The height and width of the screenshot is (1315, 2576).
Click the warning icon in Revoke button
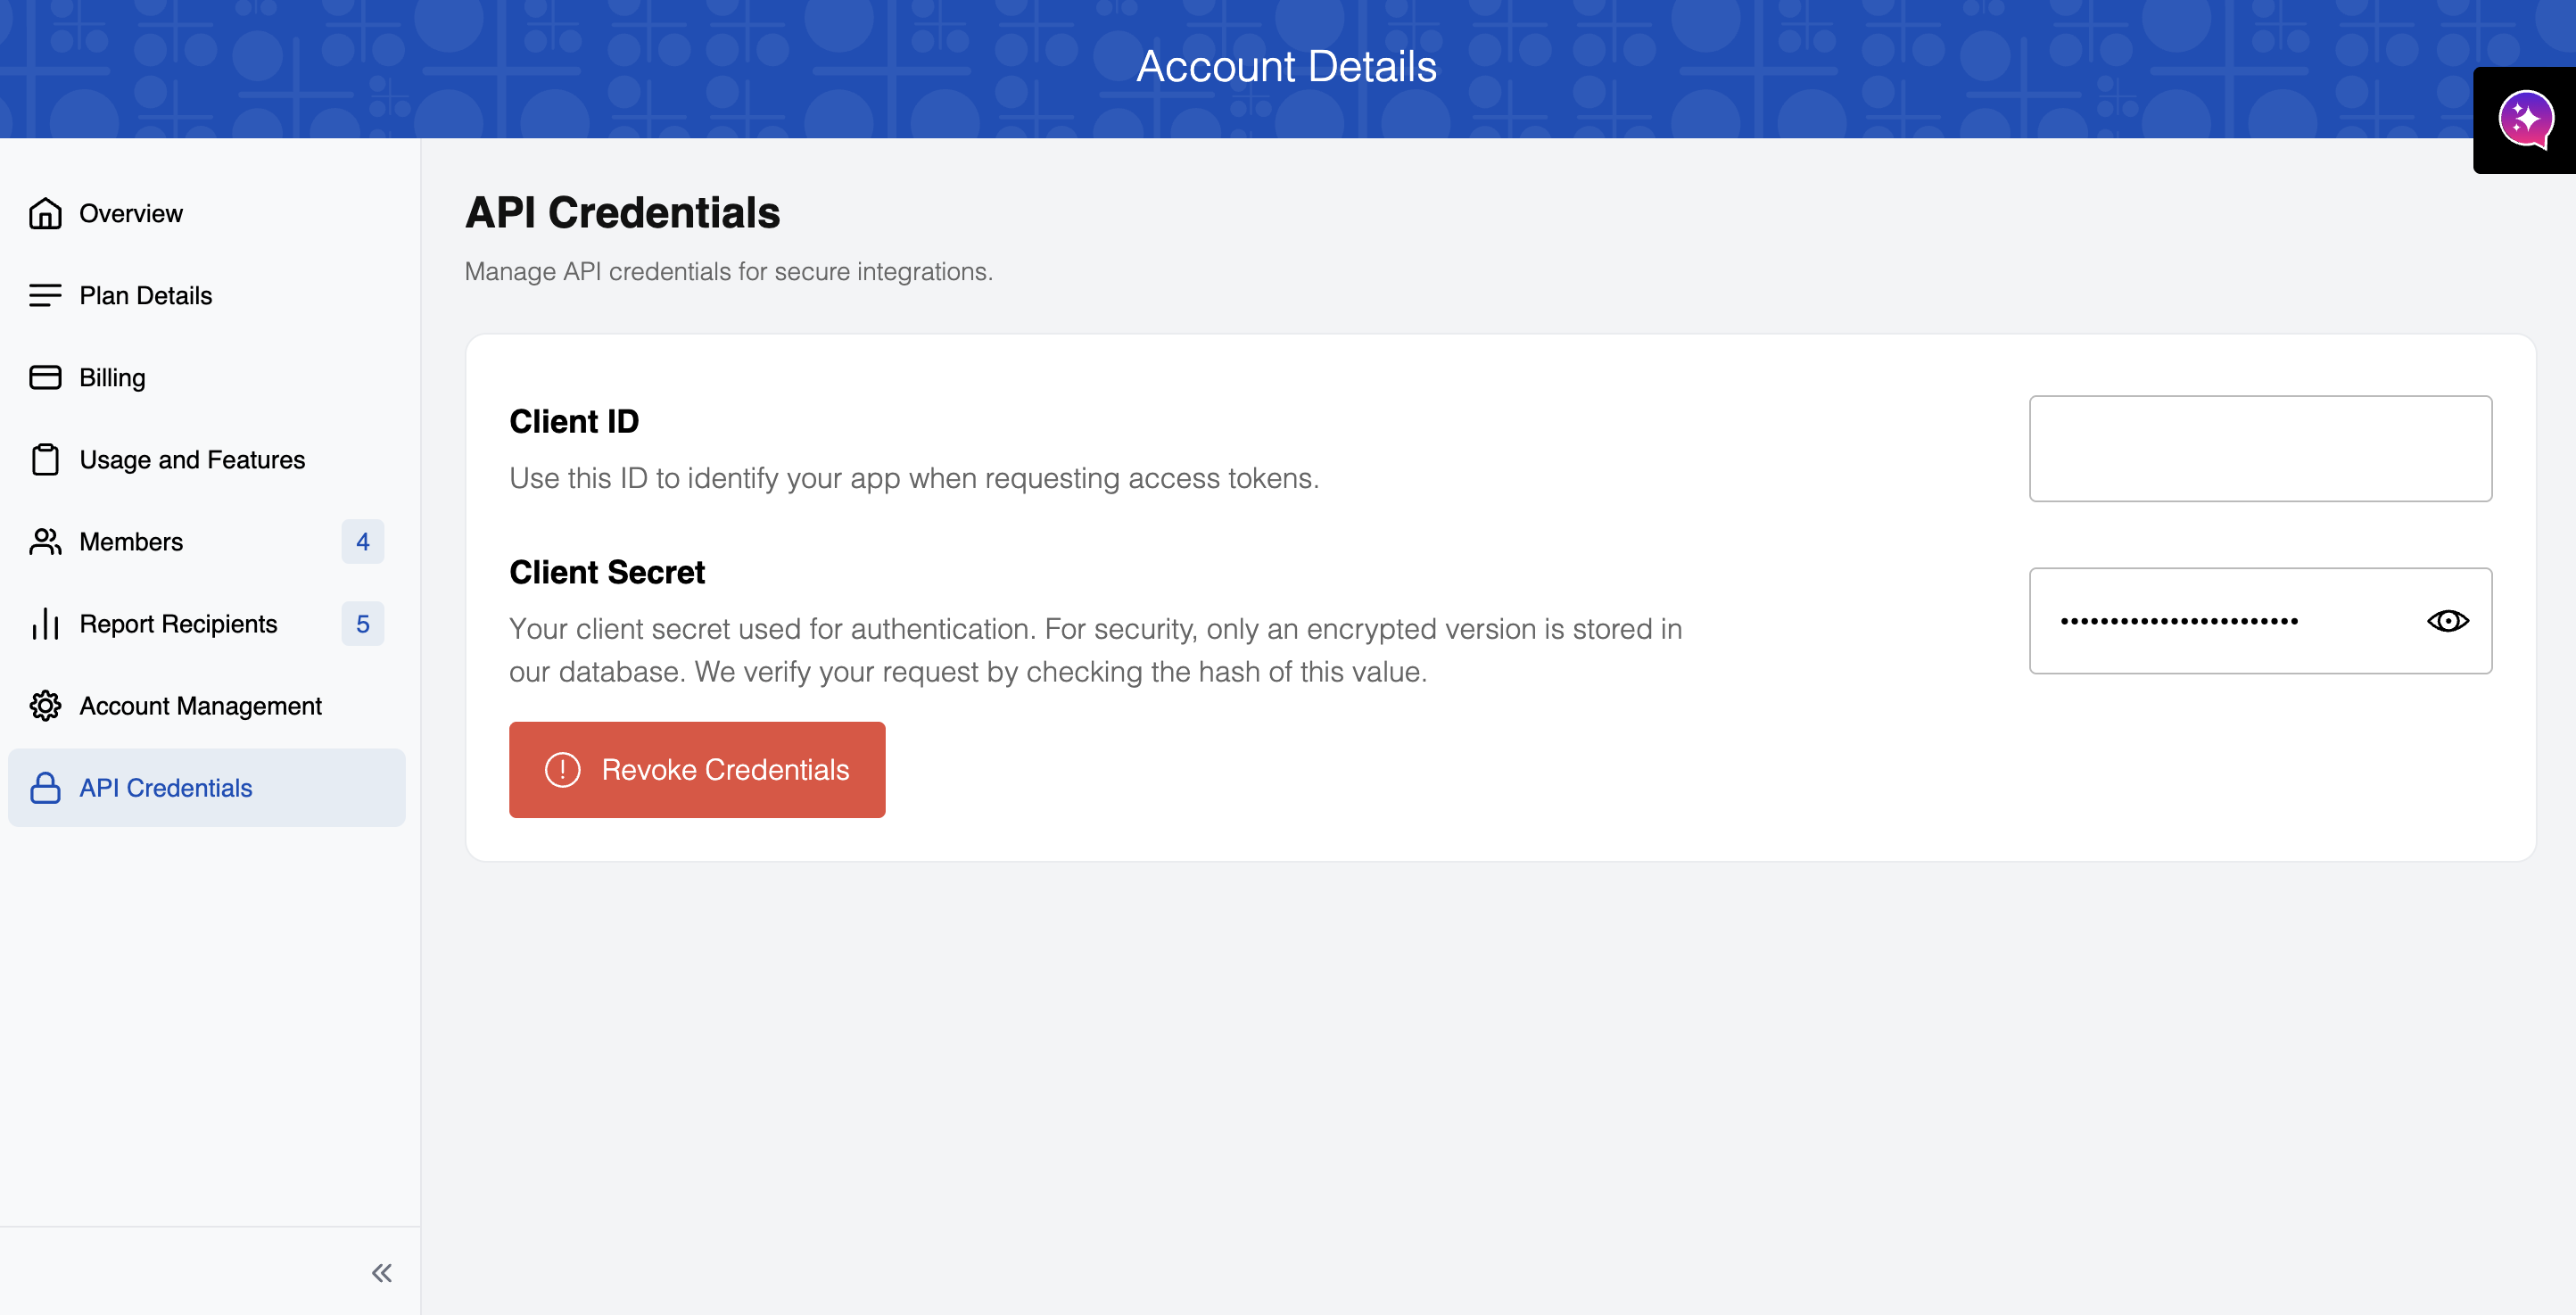[x=562, y=769]
